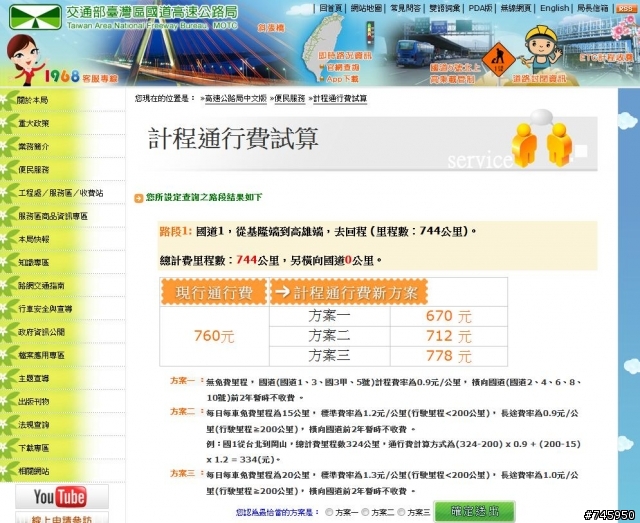This screenshot has height=523, width=640.
Task: Switch to the English site
Action: tap(554, 8)
